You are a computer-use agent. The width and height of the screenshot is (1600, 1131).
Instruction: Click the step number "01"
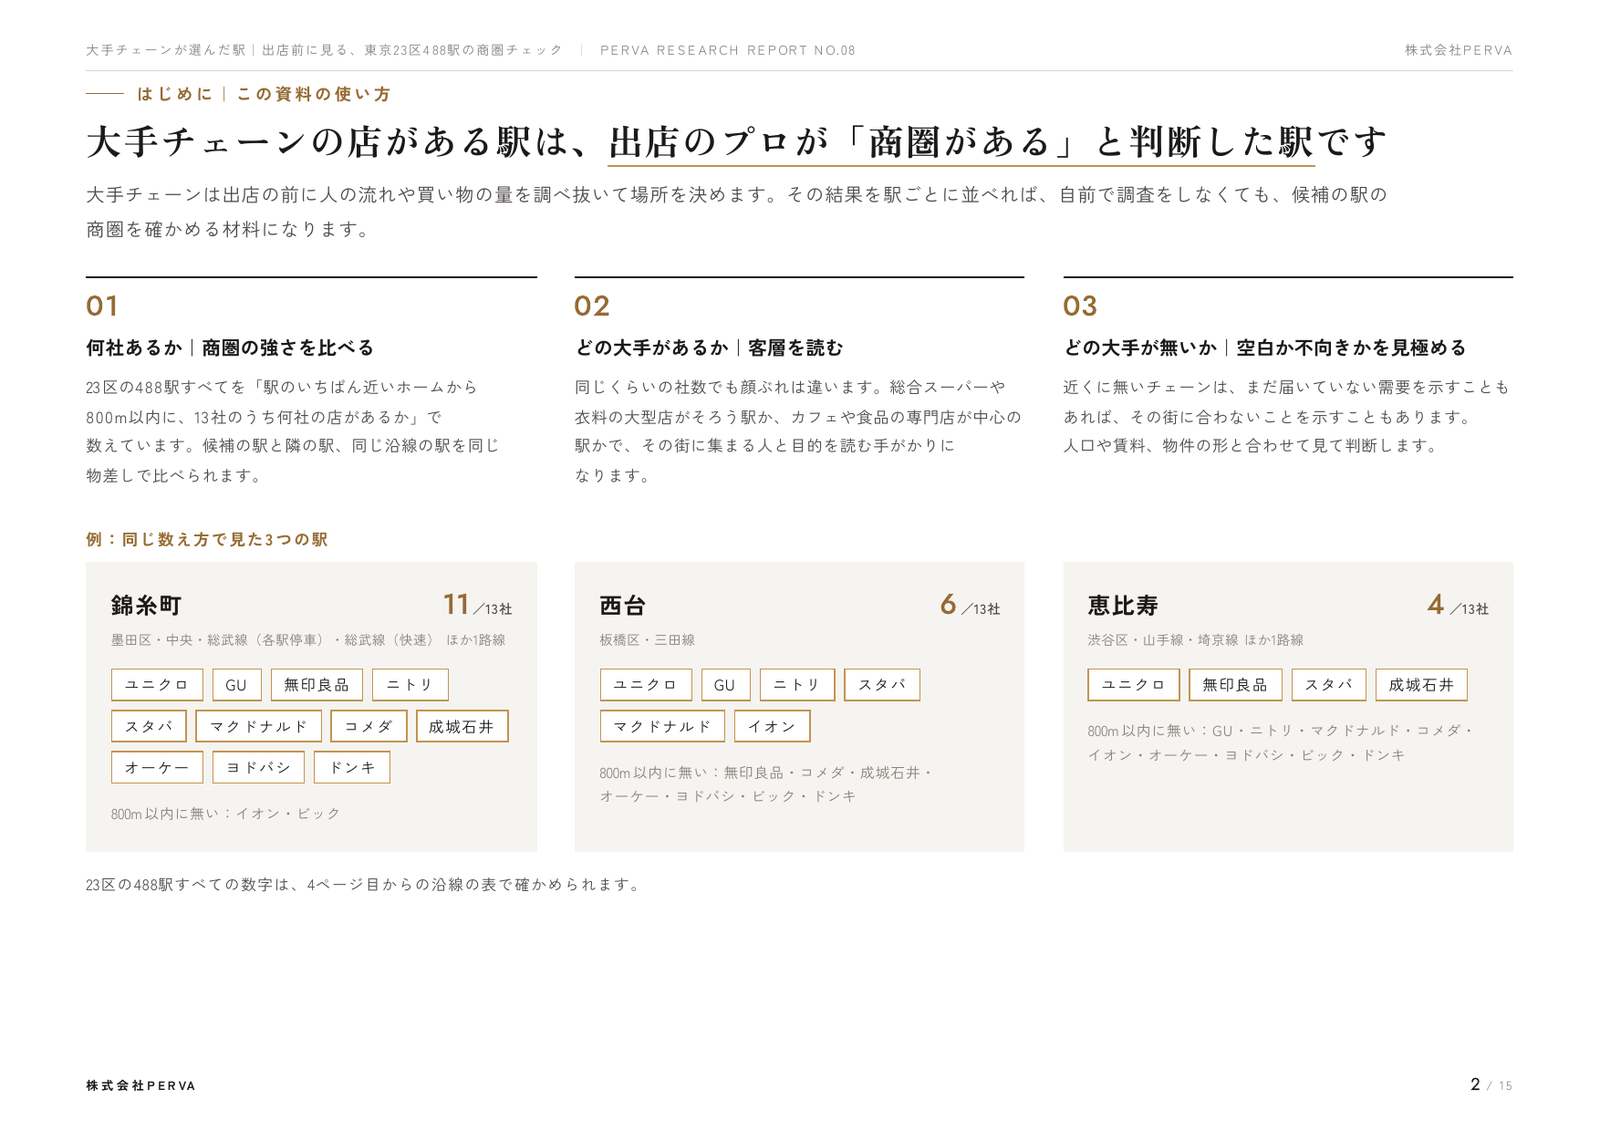click(x=102, y=306)
